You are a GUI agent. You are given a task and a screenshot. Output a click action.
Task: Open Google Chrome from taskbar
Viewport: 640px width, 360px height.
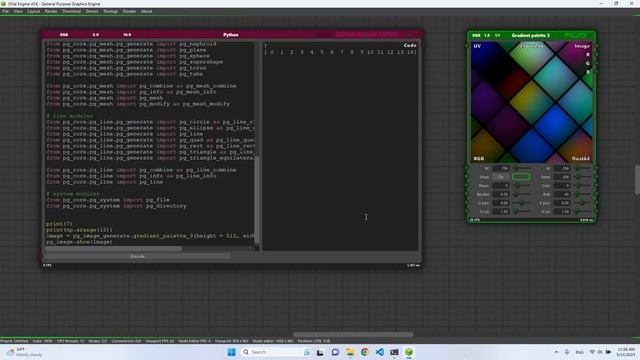coord(364,352)
